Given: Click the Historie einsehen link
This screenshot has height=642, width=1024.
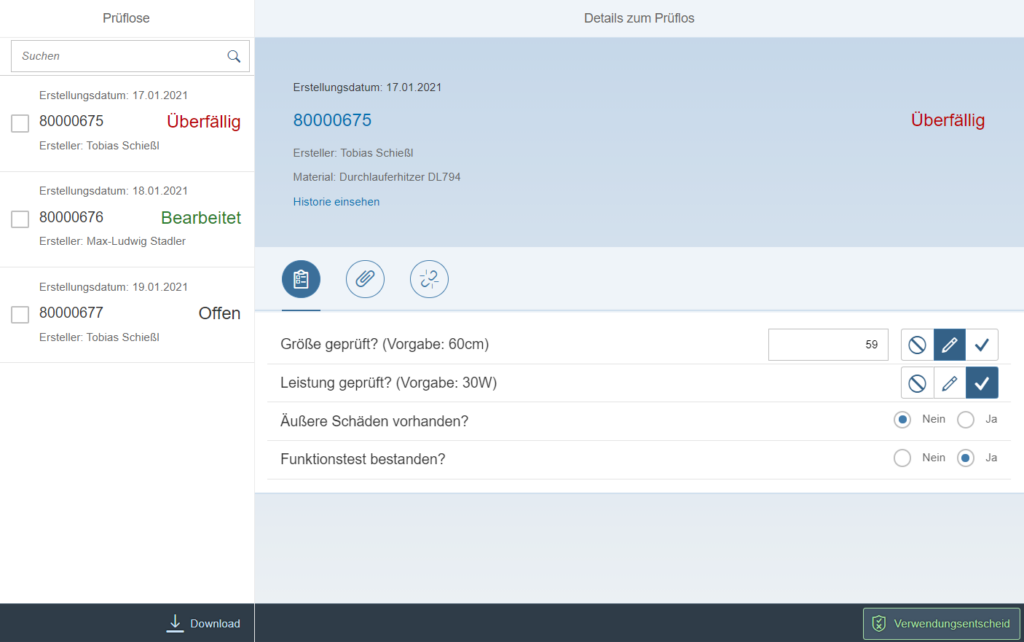Looking at the screenshot, I should (x=336, y=202).
